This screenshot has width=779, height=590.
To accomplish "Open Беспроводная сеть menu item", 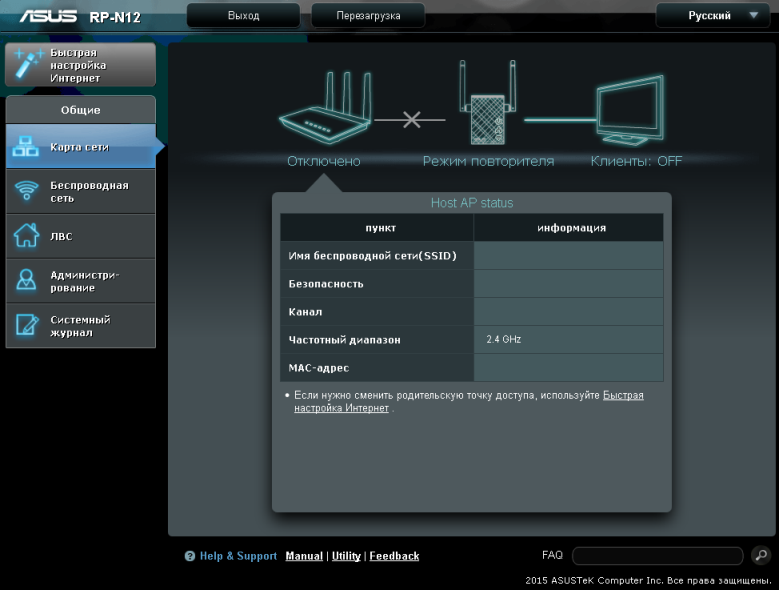I will click(x=80, y=192).
